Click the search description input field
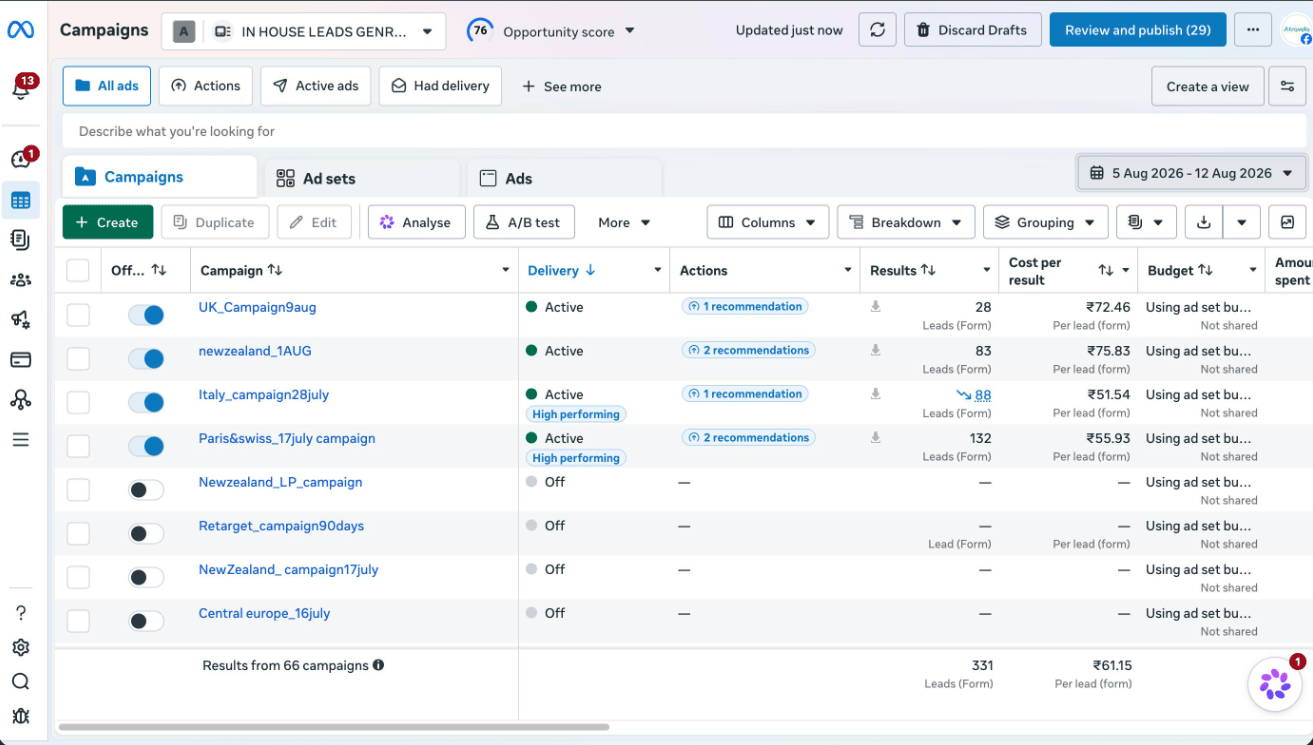 coord(684,131)
